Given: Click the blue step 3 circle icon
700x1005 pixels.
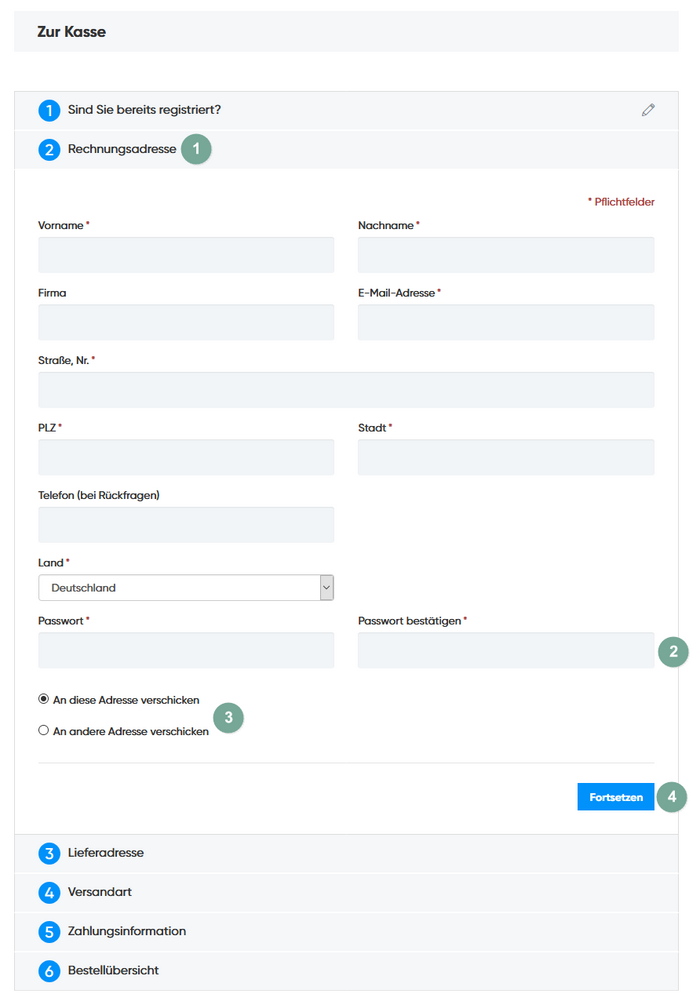Looking at the screenshot, I should [x=49, y=853].
